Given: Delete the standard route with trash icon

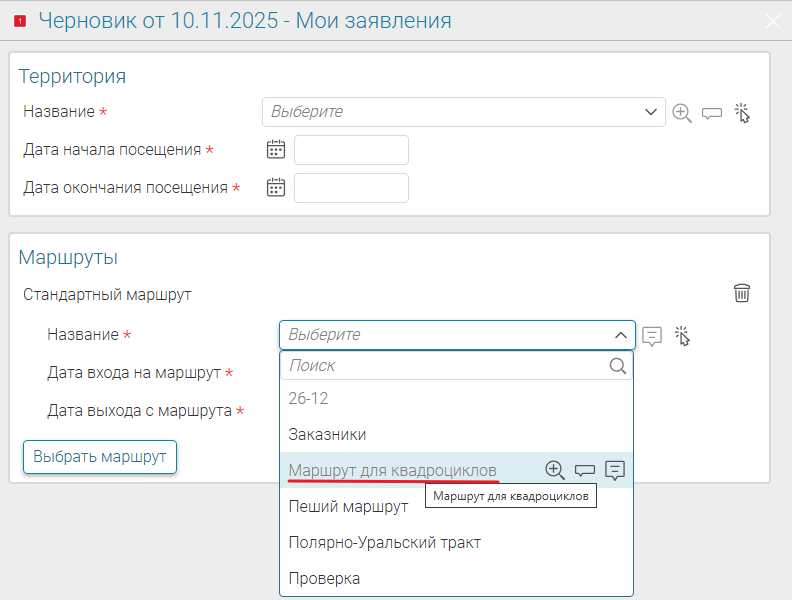Looking at the screenshot, I should (x=742, y=293).
